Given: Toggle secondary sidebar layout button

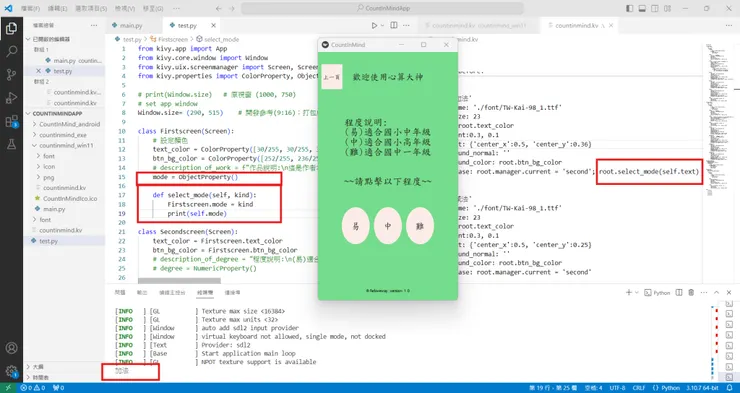Looking at the screenshot, I should (x=655, y=8).
